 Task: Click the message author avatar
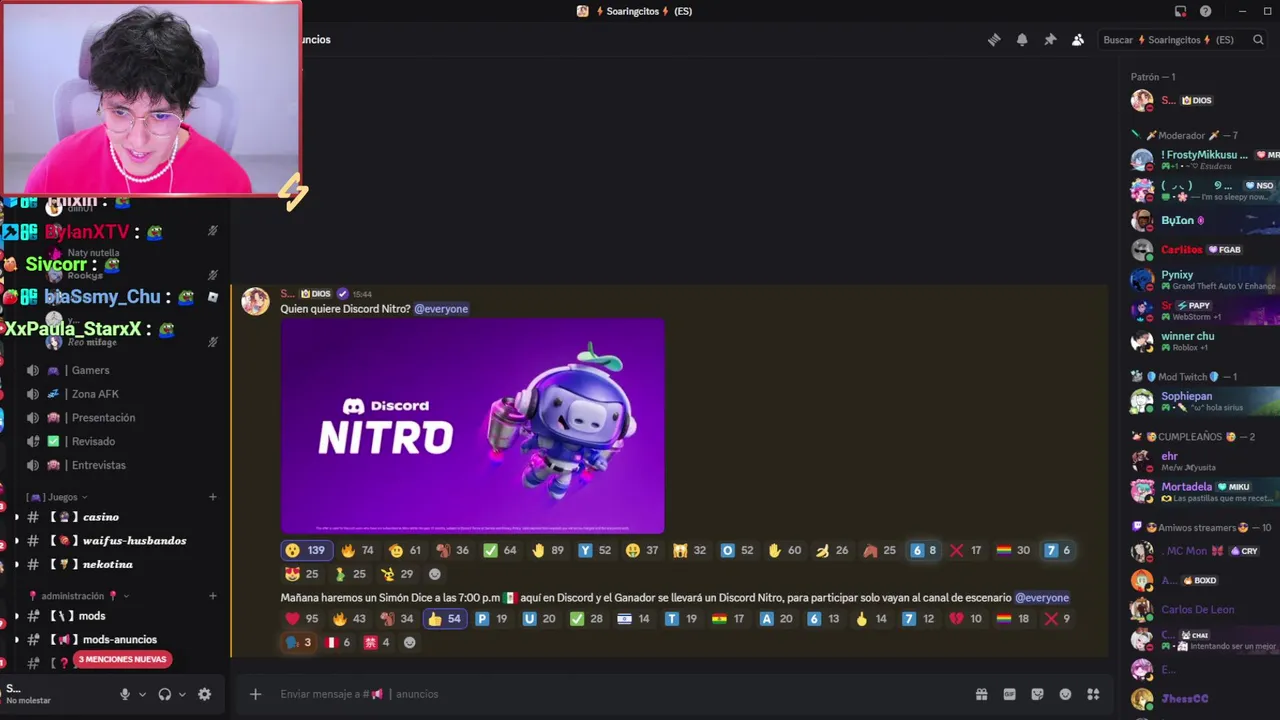(255, 301)
